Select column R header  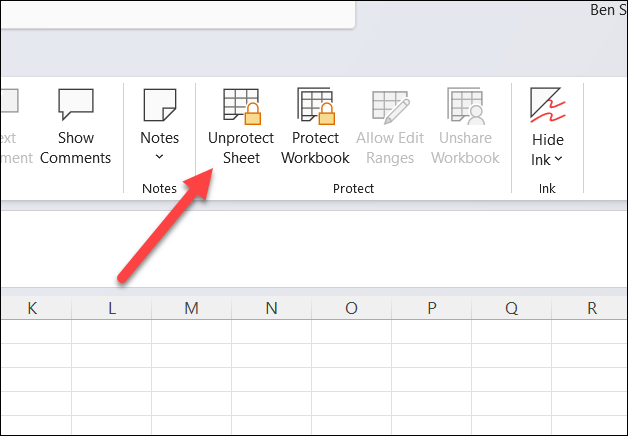591,309
